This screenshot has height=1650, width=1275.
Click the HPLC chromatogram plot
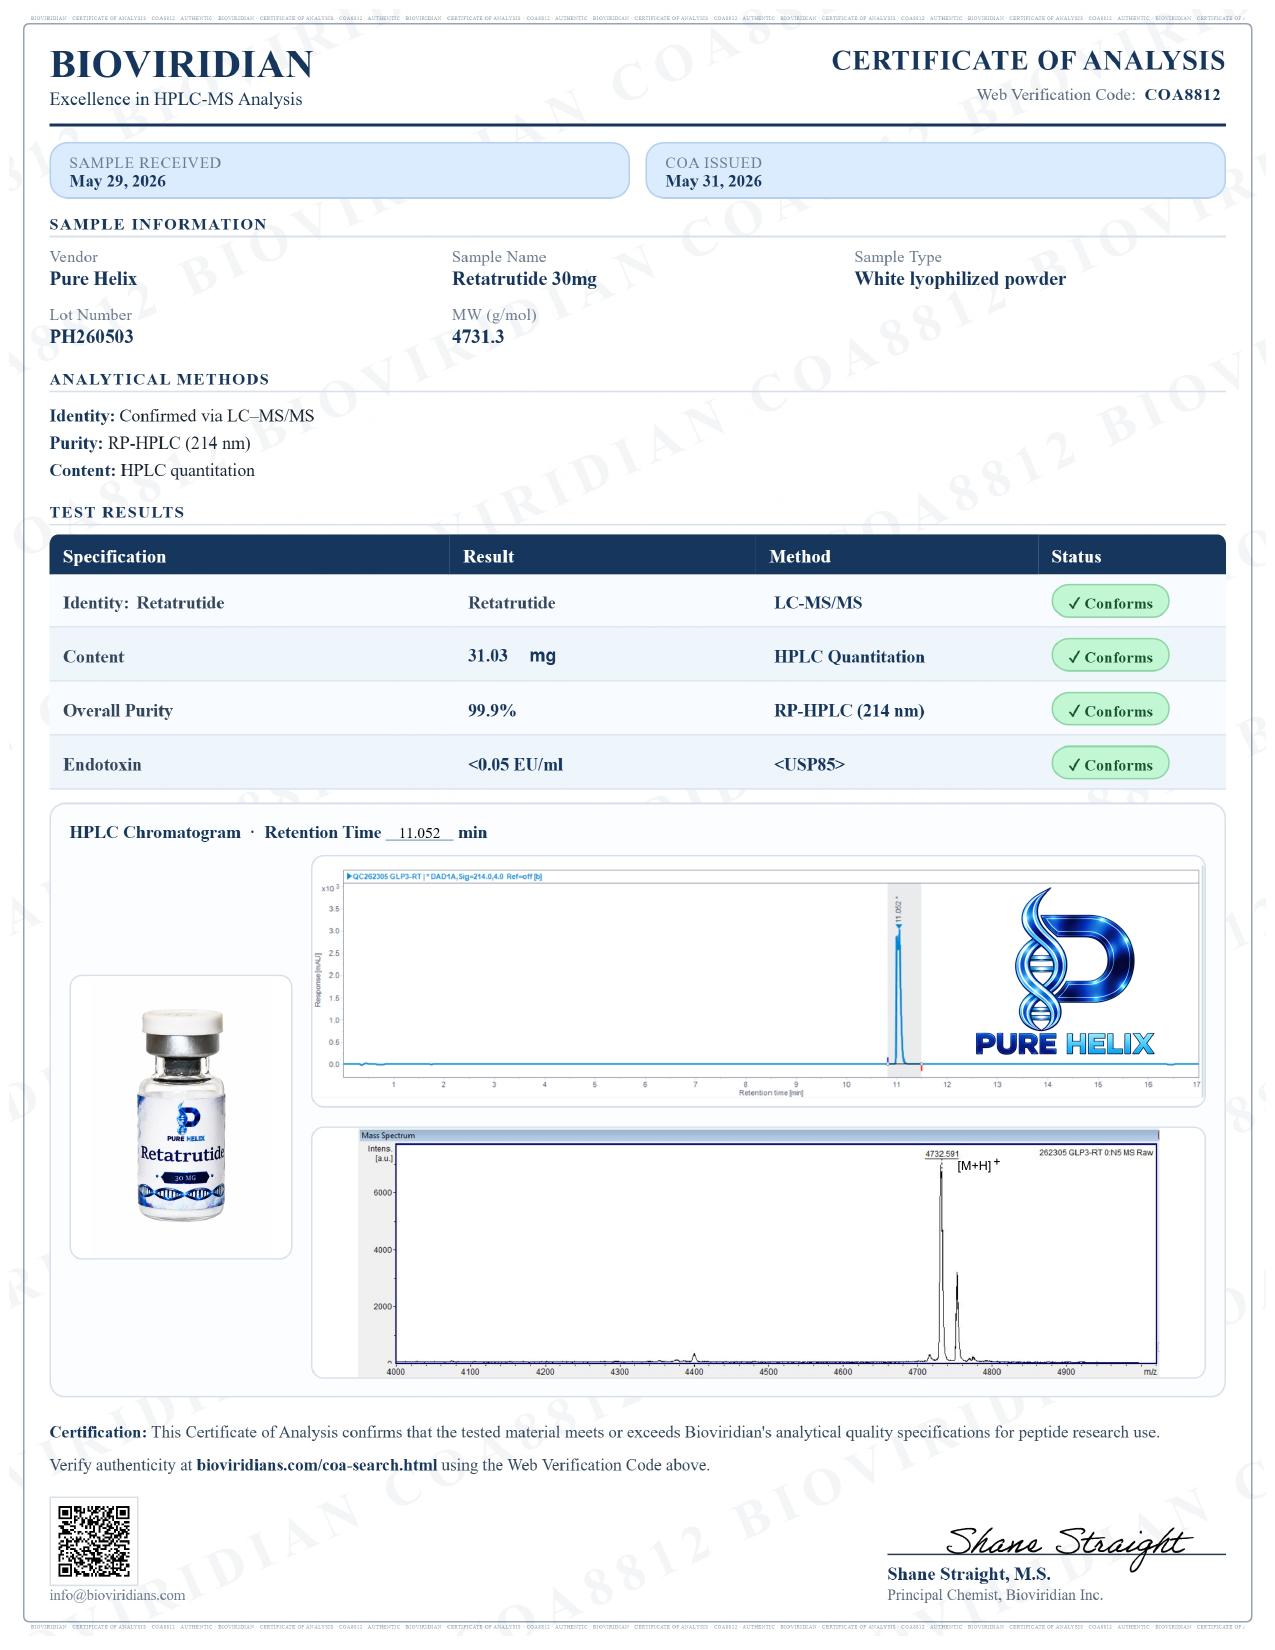click(x=758, y=981)
